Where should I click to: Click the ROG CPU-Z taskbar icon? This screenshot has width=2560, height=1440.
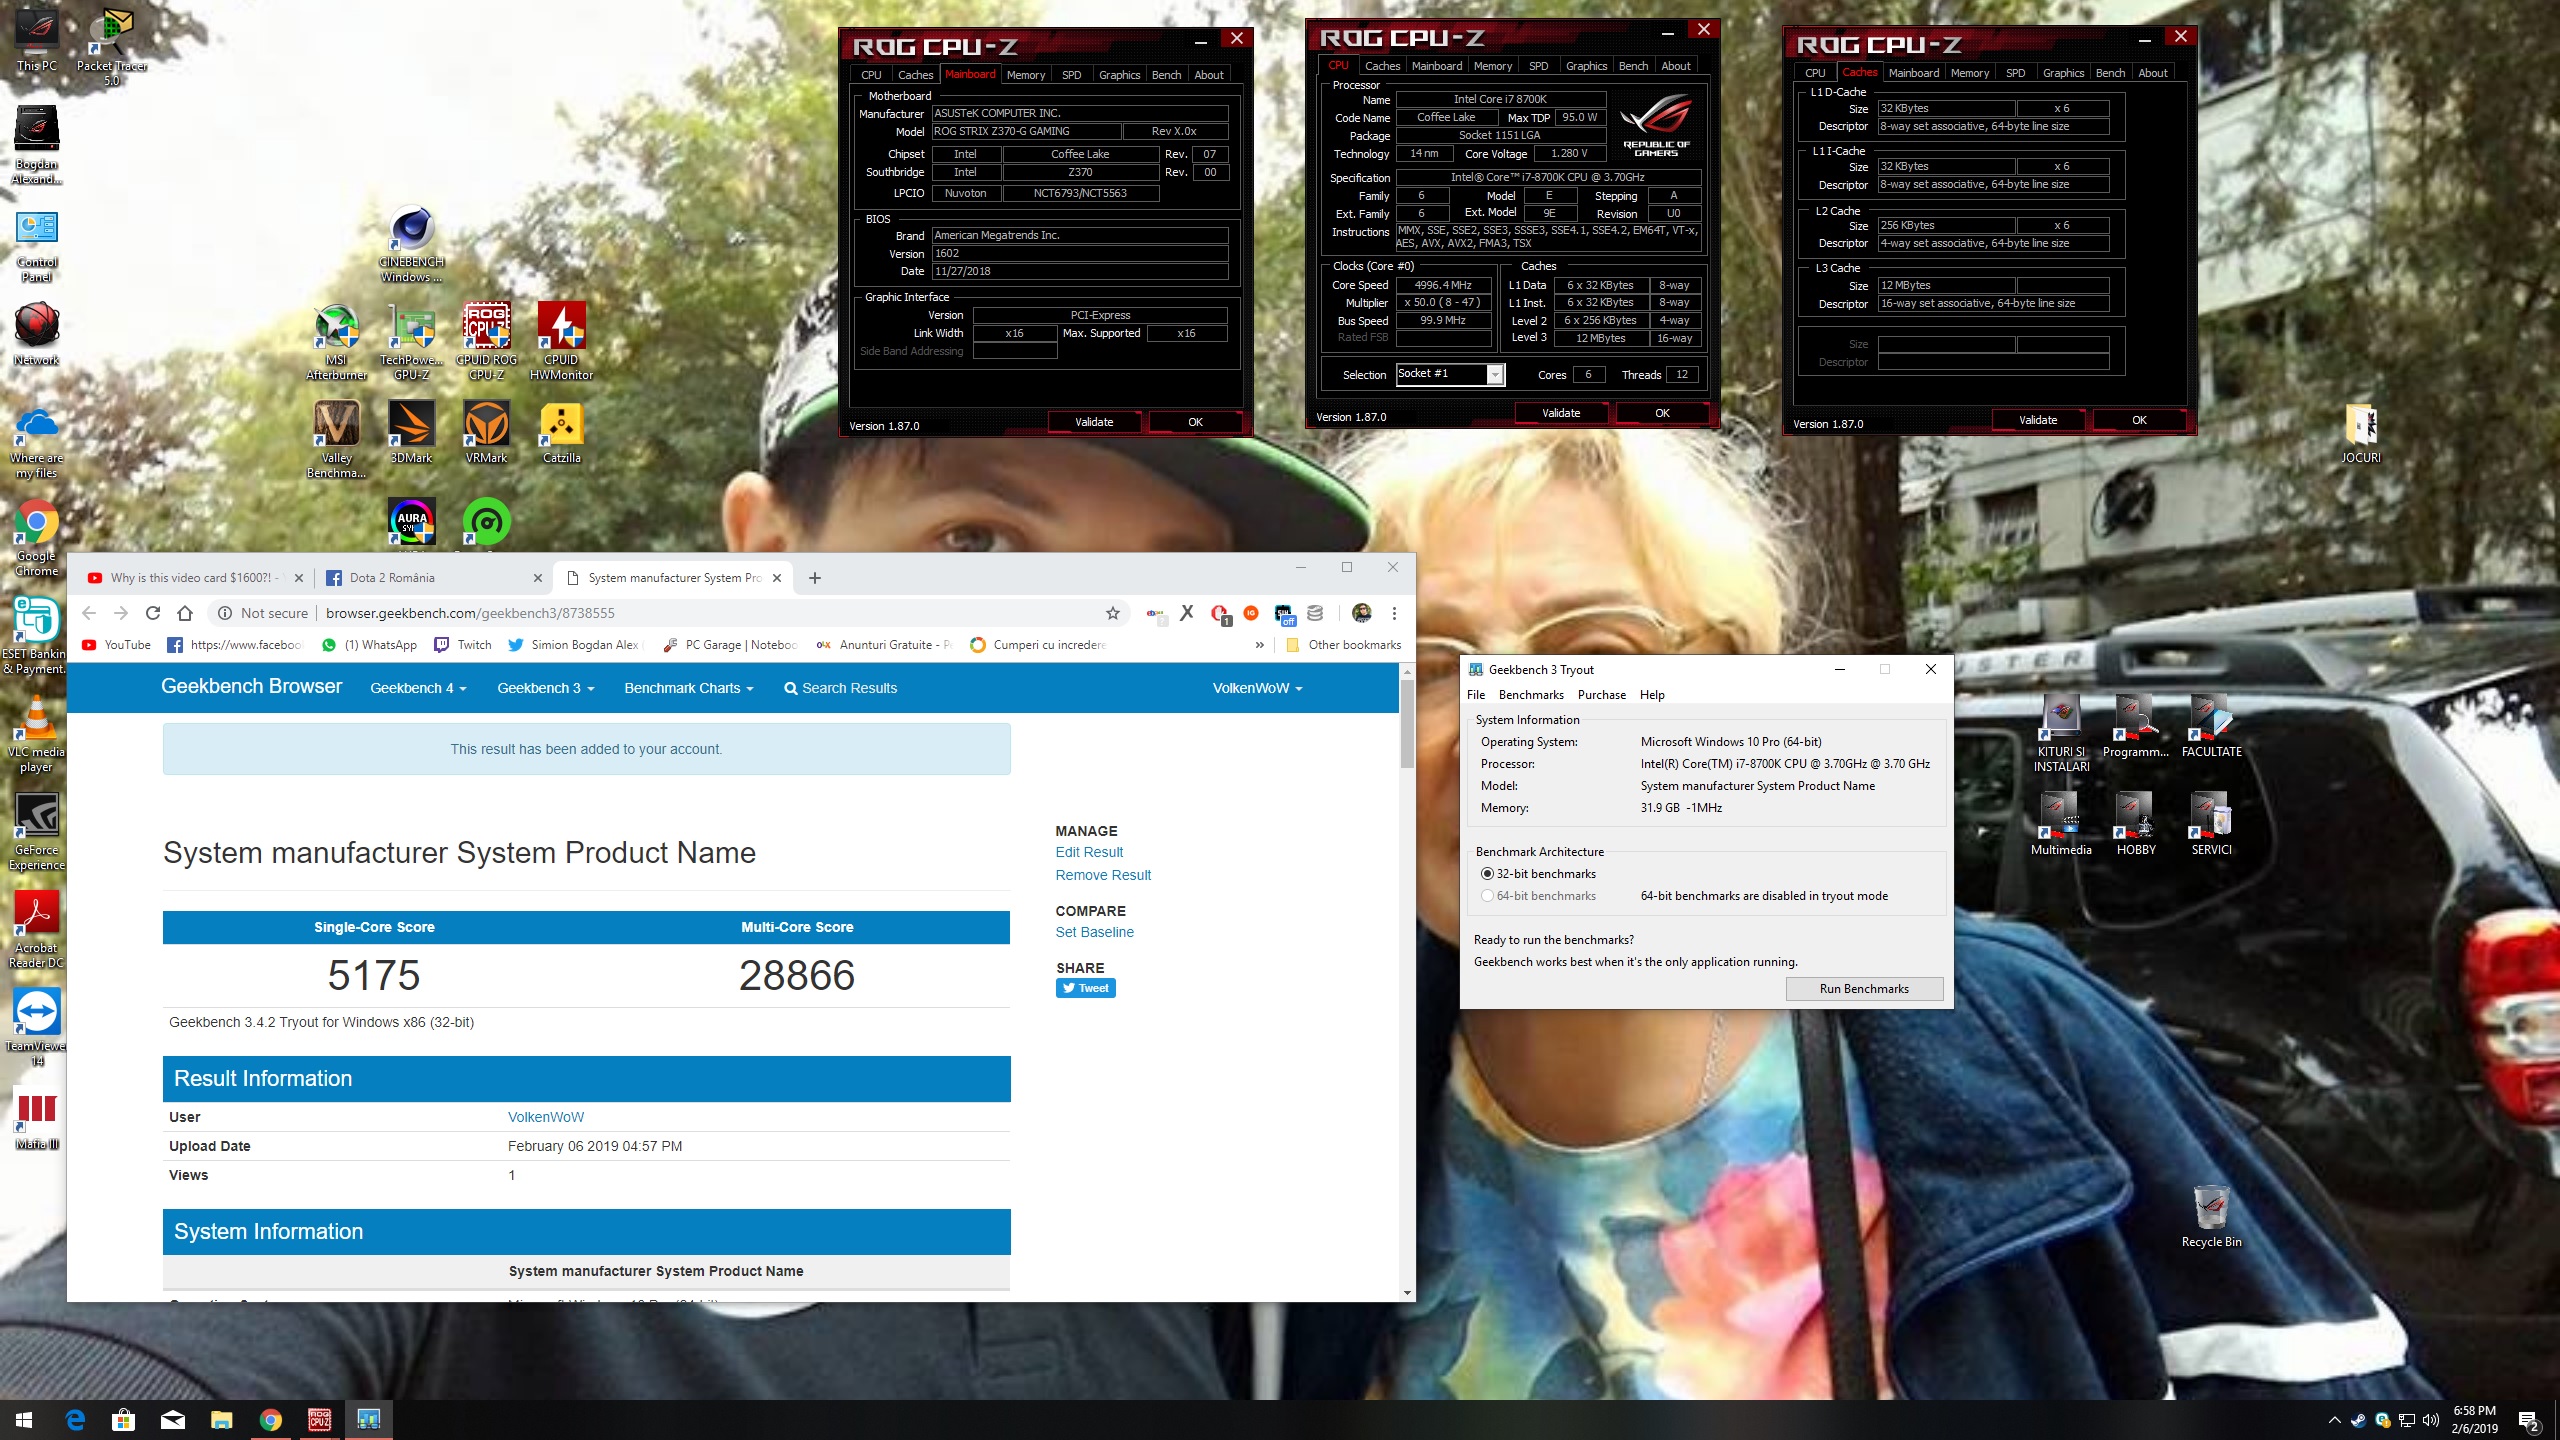[x=320, y=1419]
